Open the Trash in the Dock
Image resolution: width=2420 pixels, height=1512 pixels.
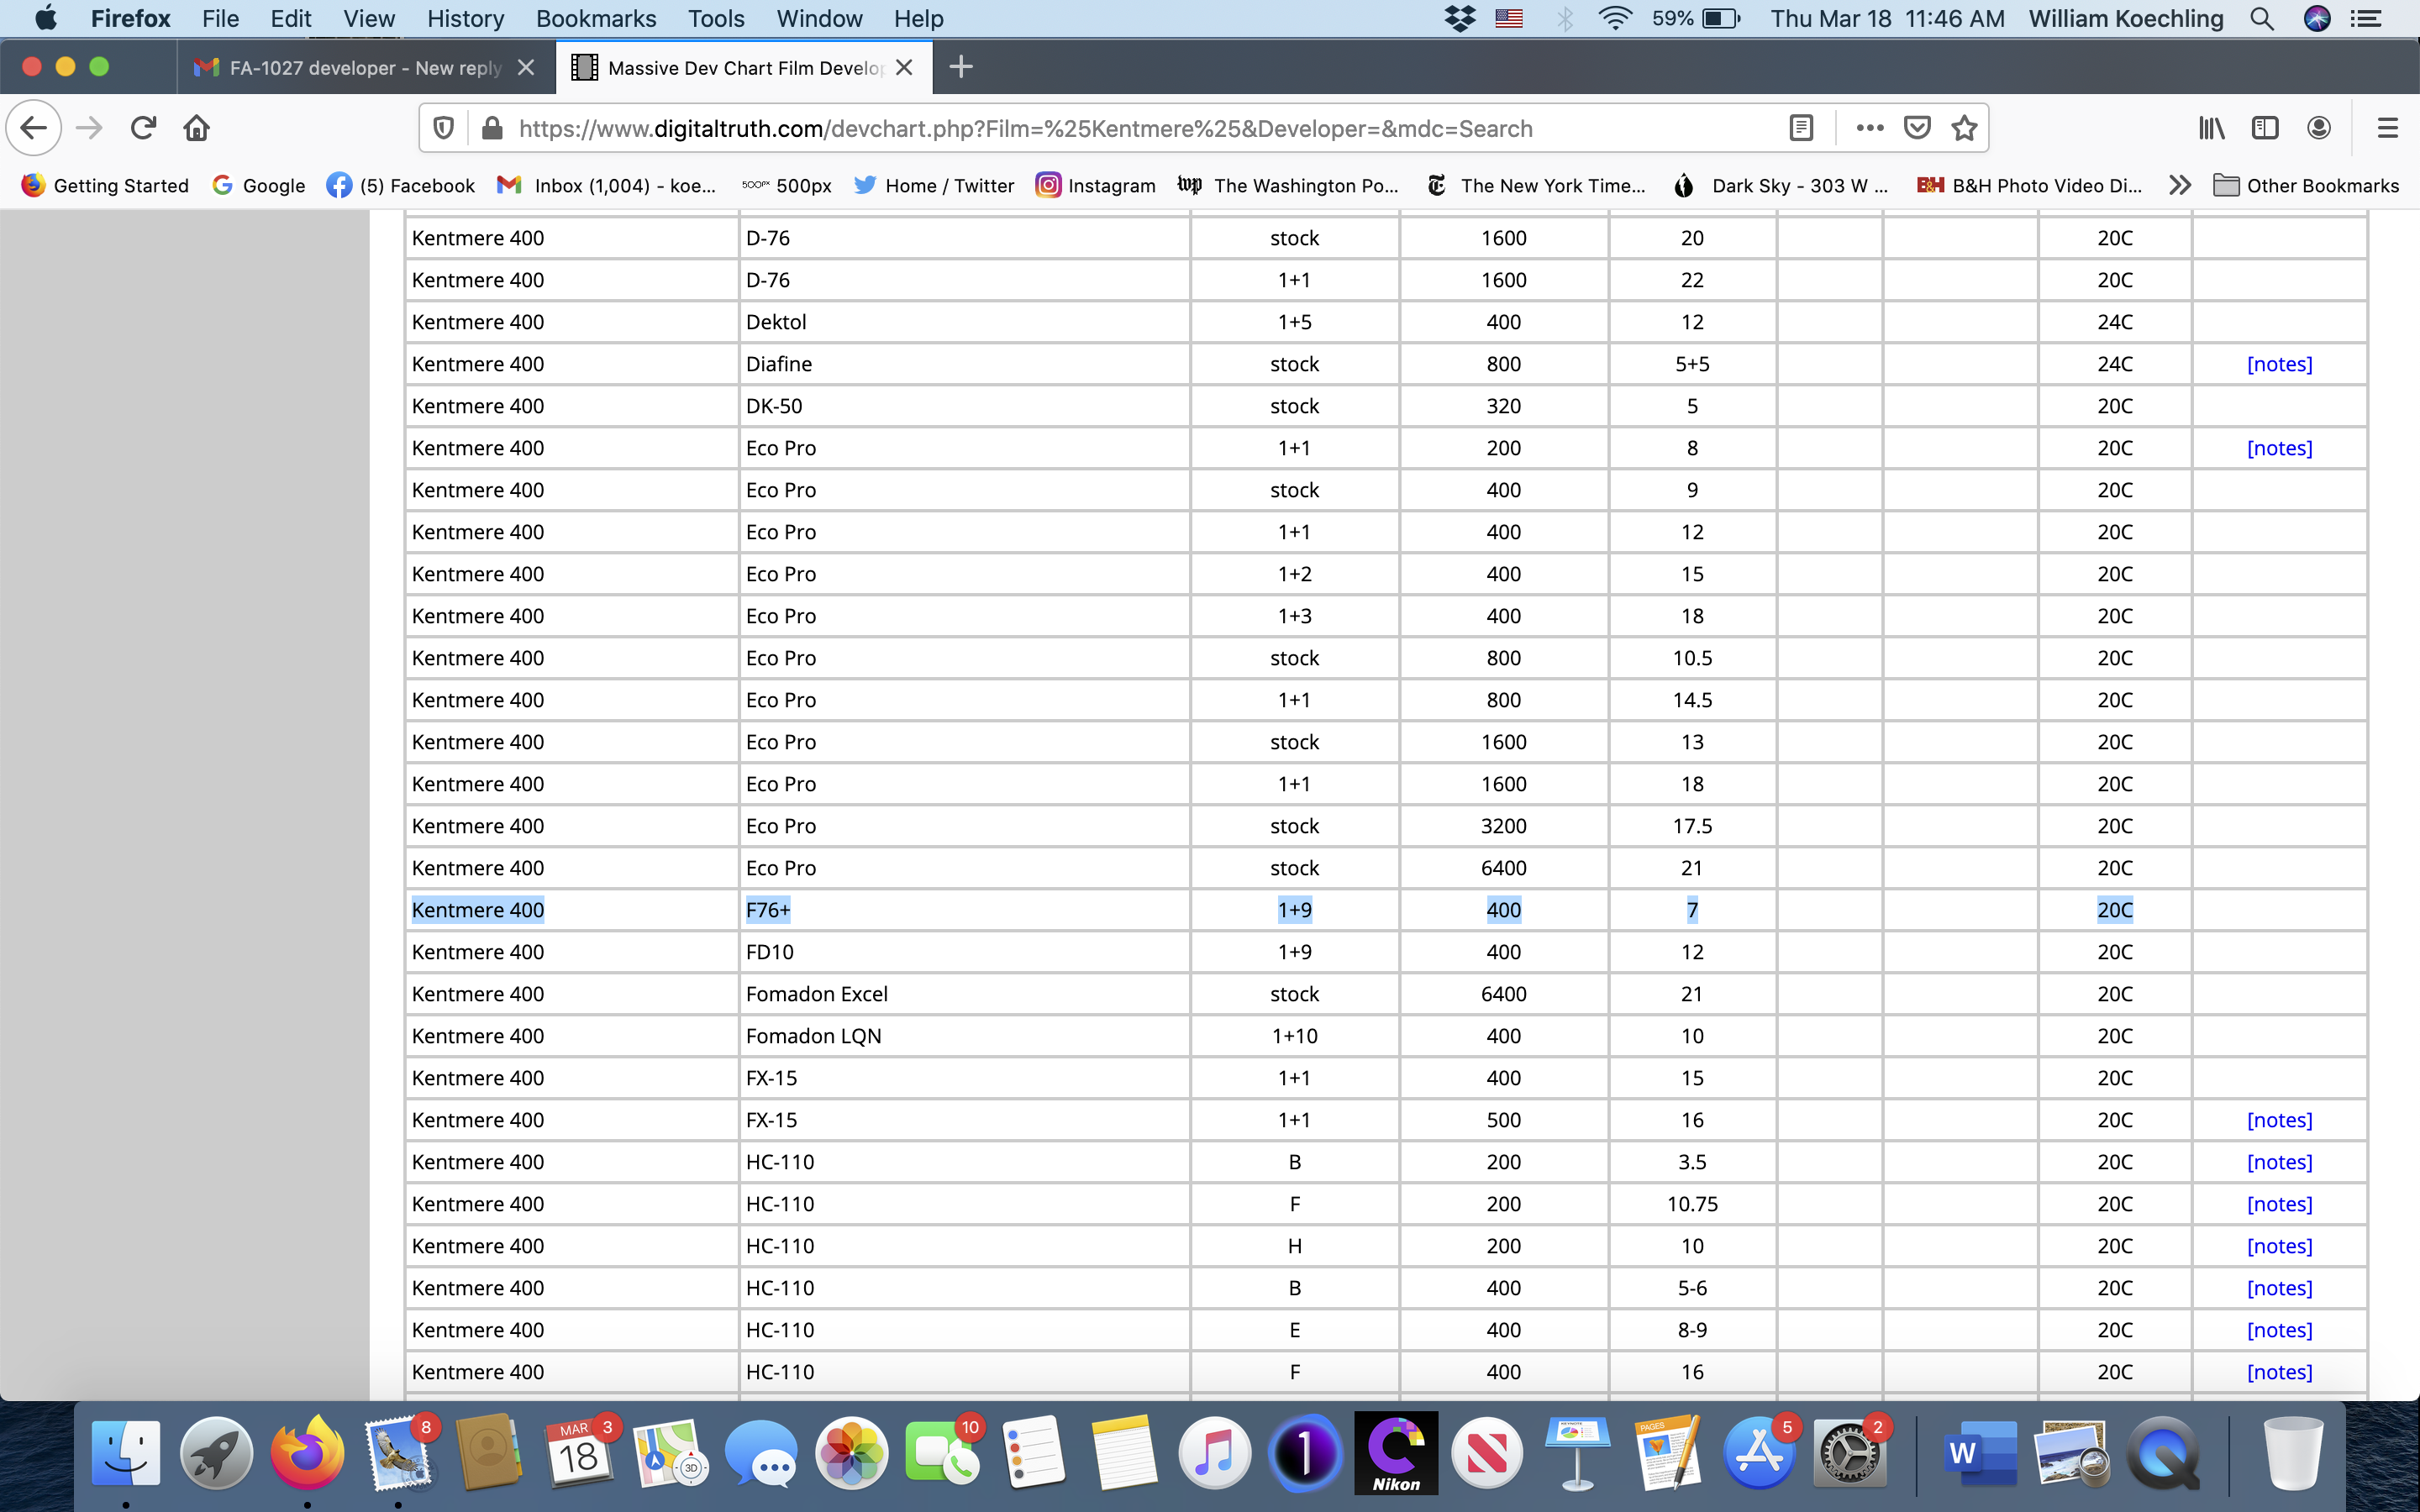pyautogui.click(x=2293, y=1452)
